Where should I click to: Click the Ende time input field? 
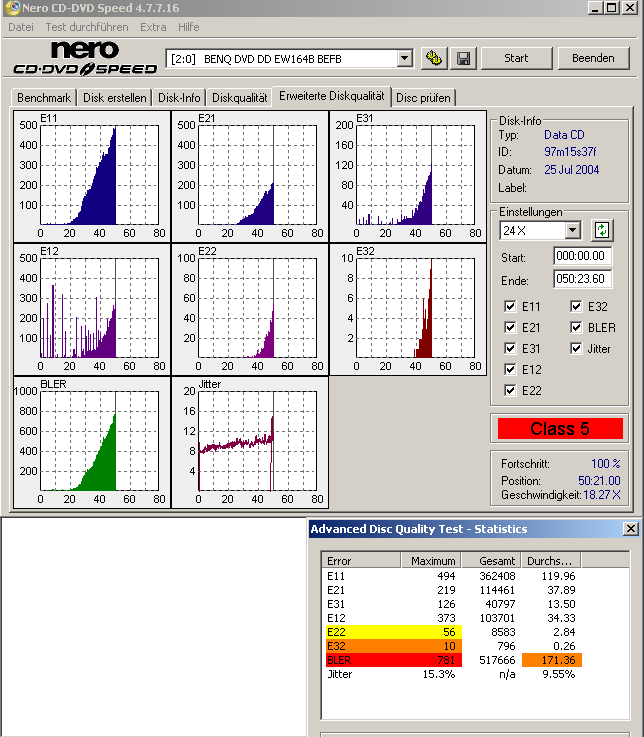point(583,279)
